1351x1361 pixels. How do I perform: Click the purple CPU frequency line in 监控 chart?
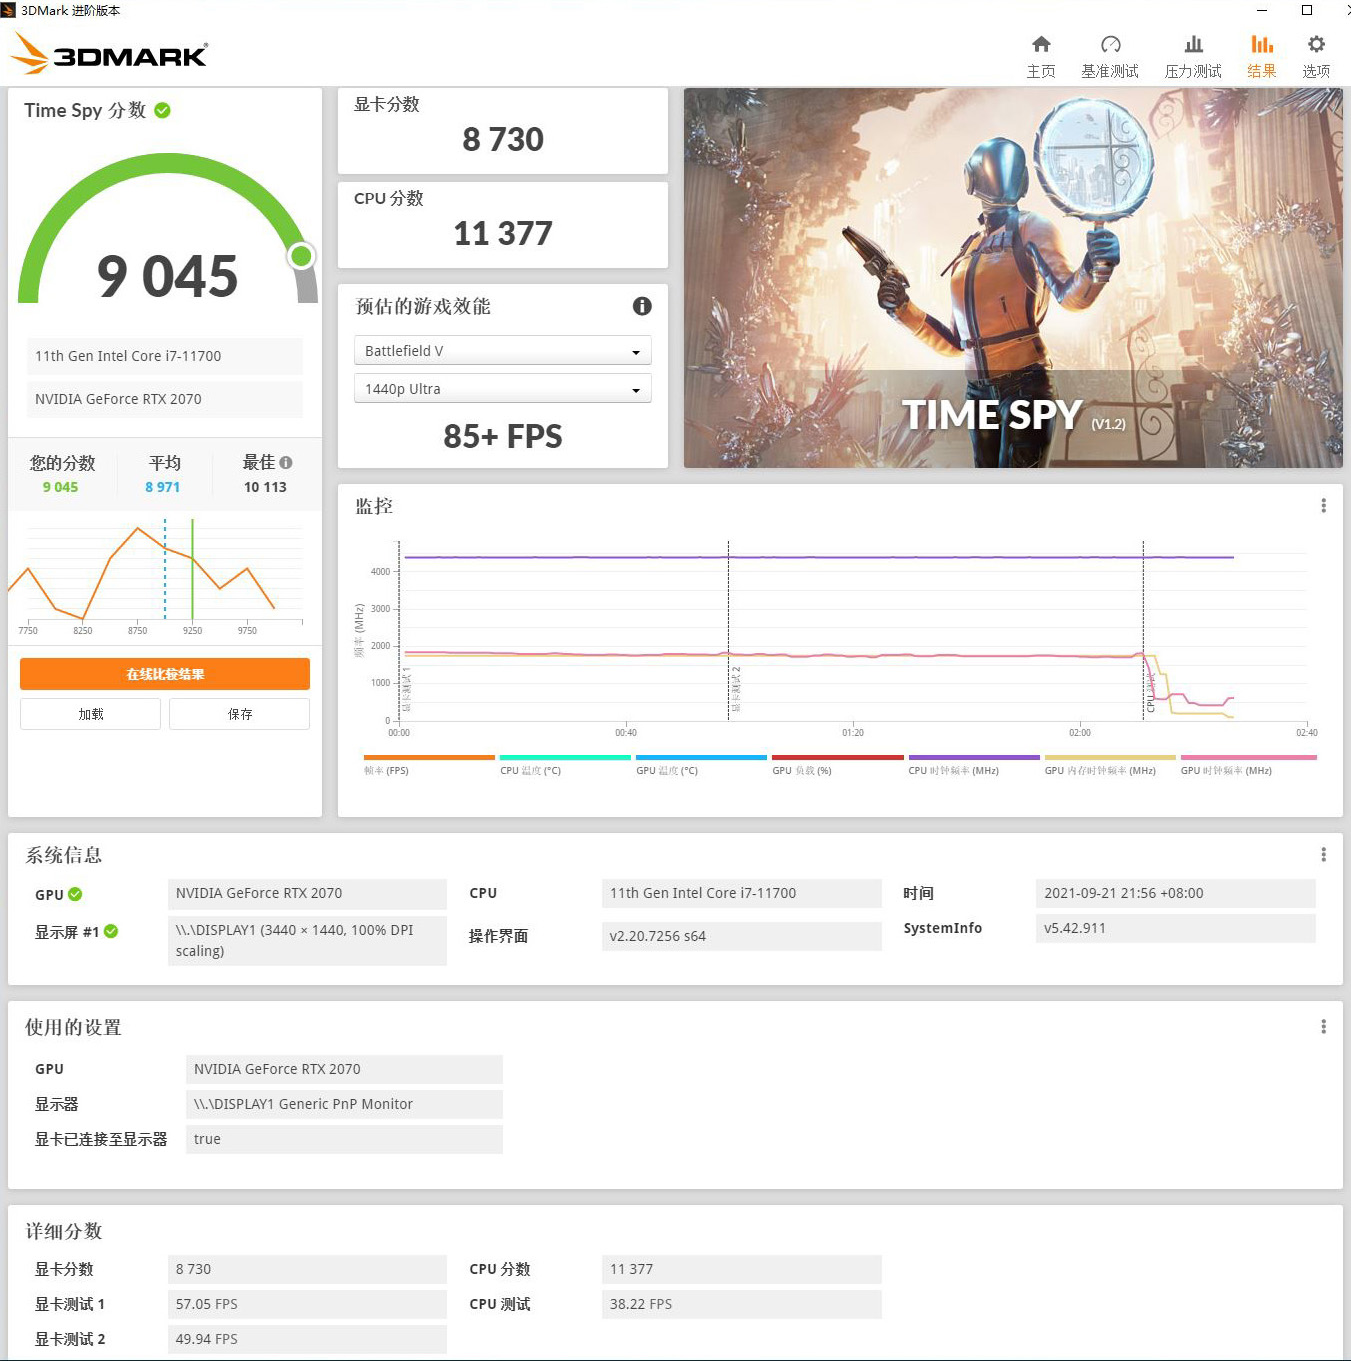[x=818, y=557]
